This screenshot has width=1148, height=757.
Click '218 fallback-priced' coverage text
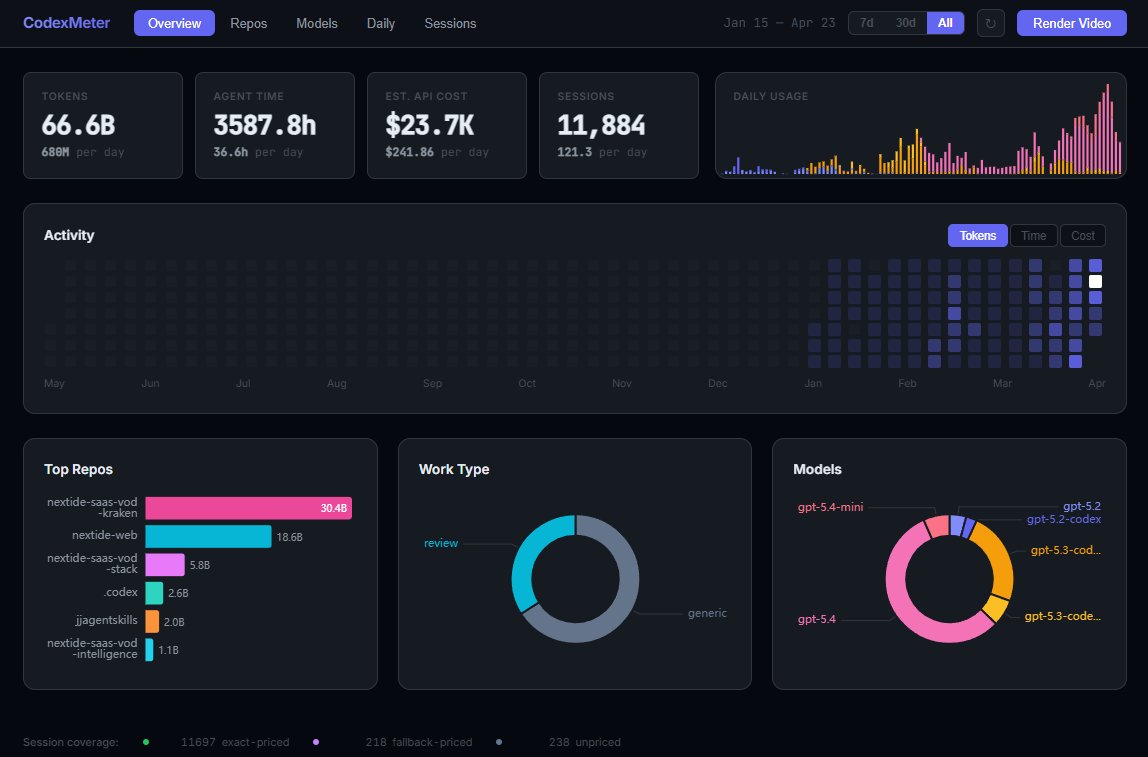419,742
